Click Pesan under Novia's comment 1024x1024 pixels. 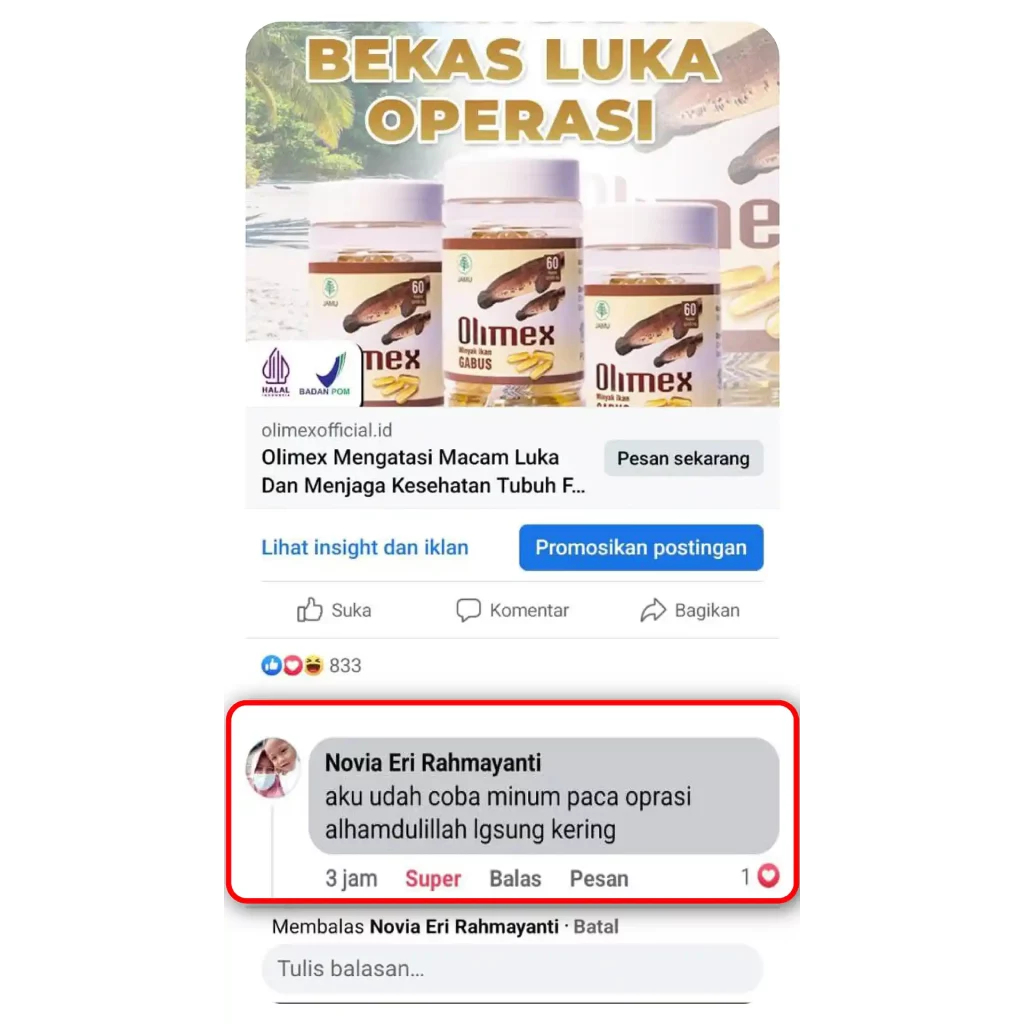tap(599, 878)
